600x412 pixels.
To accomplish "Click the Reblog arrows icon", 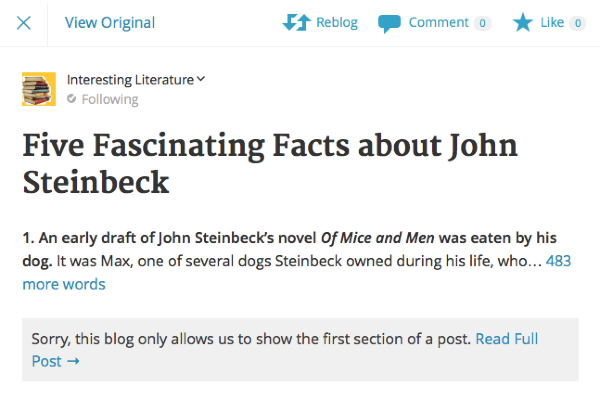I will [x=296, y=23].
